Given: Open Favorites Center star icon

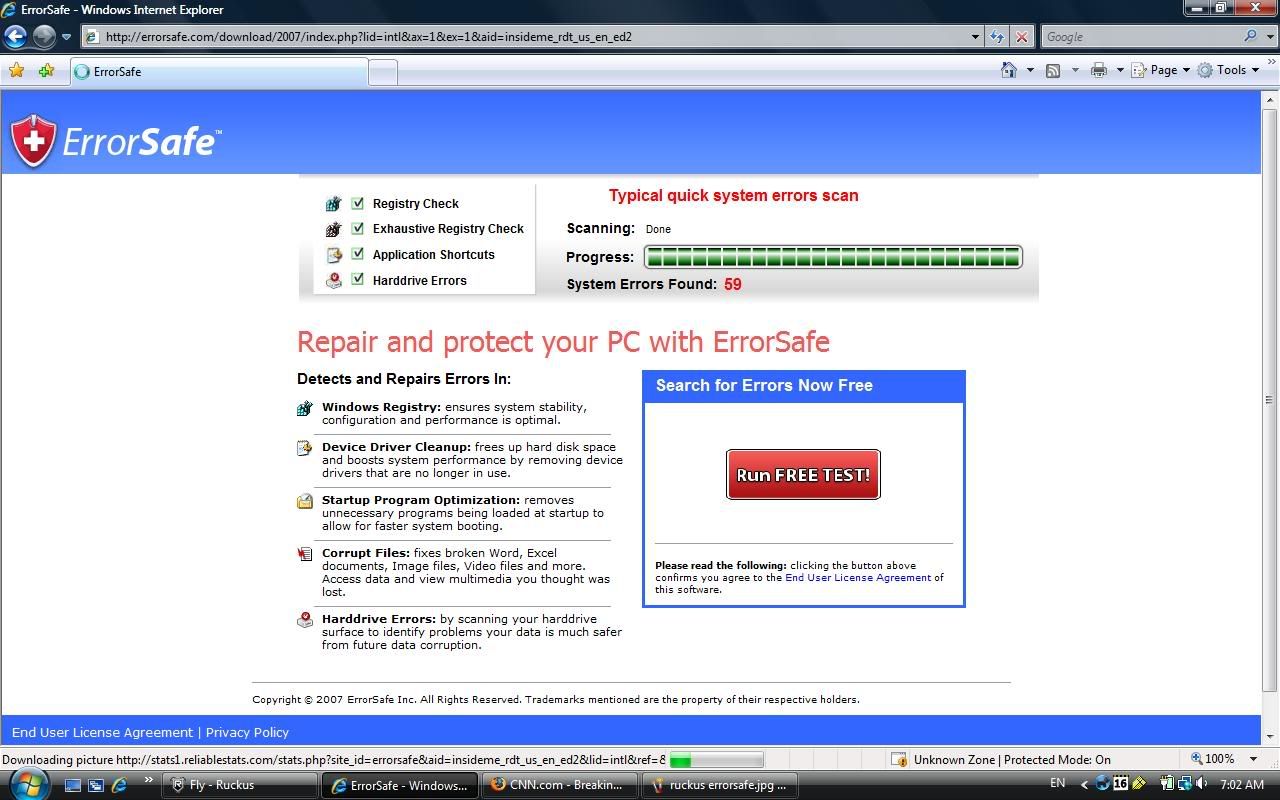Looking at the screenshot, I should (x=16, y=71).
